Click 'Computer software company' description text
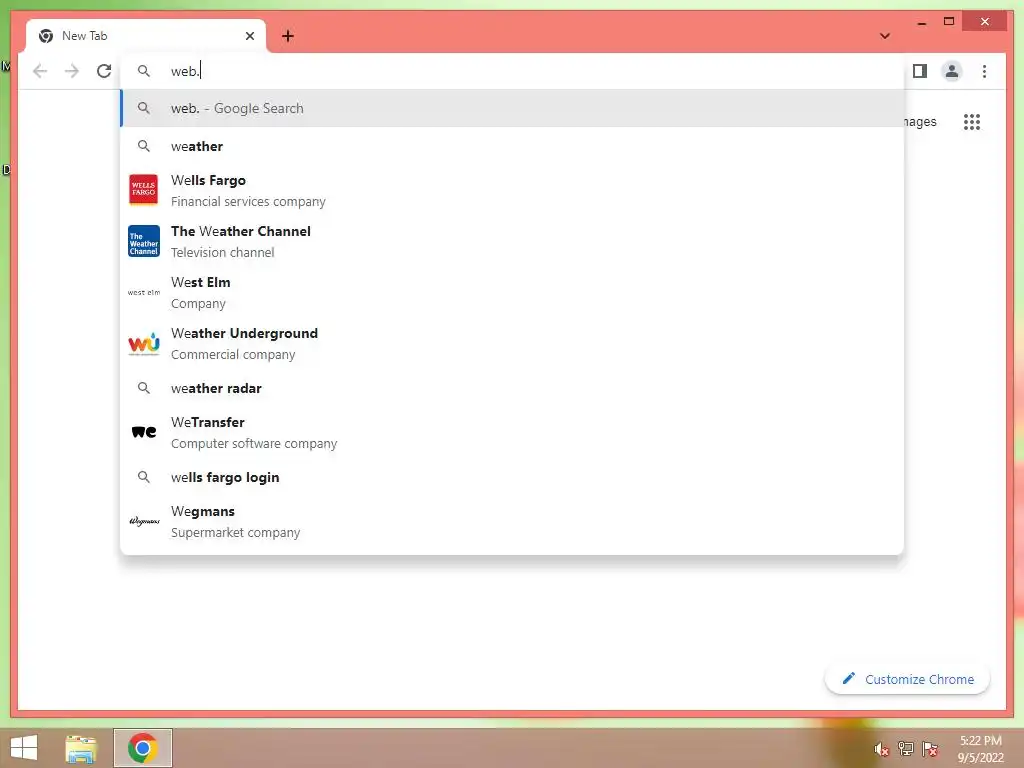The height and width of the screenshot is (768, 1024). click(x=254, y=443)
